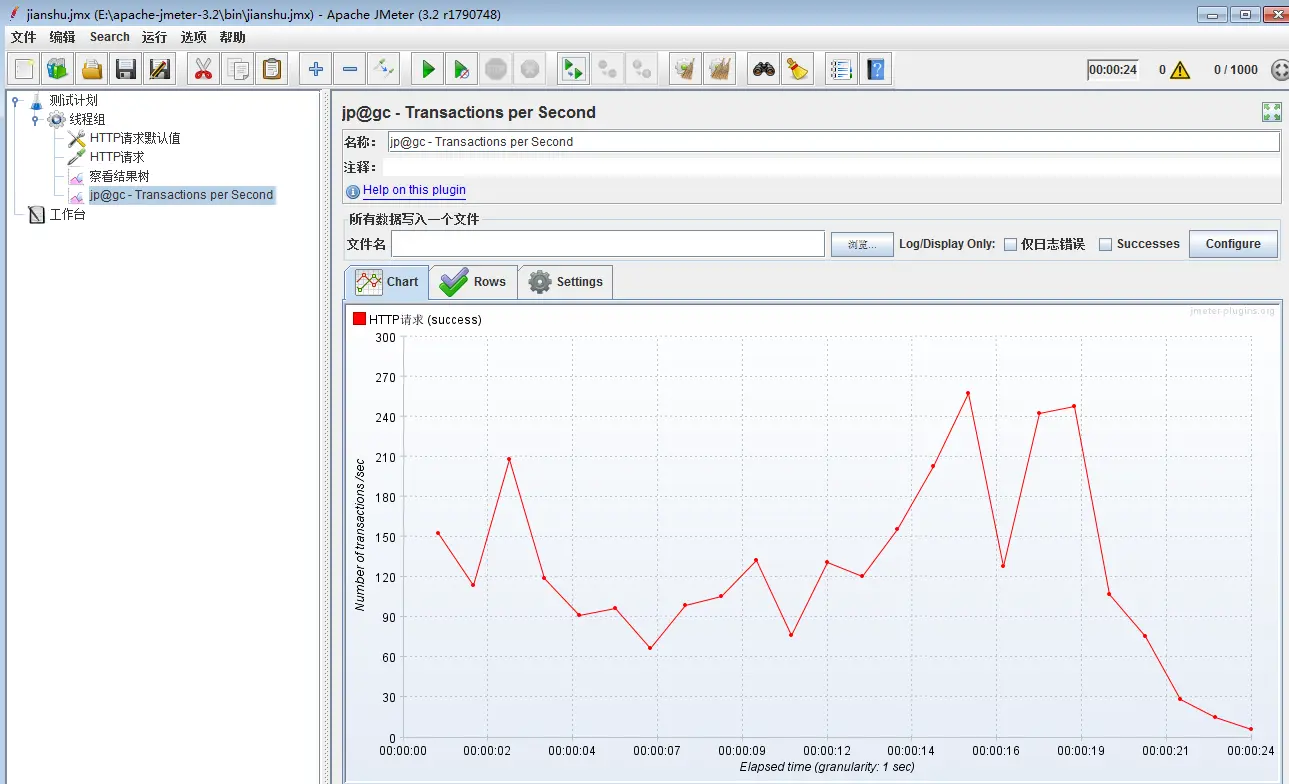Click the yellow warning triangle icon
Viewport: 1289px width, 784px height.
coord(1180,70)
